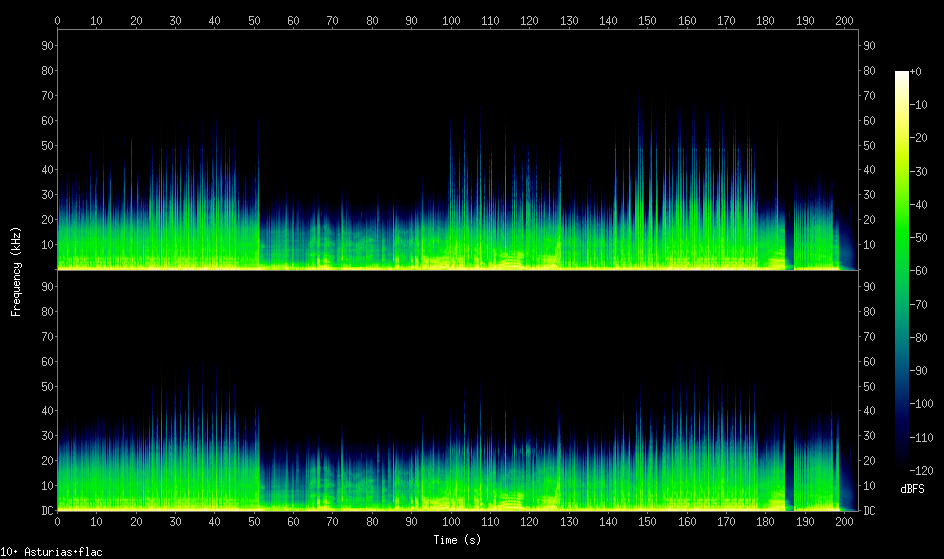Click '50' kHz tick, upper channel right axis
The image size is (944, 559).
coord(869,146)
